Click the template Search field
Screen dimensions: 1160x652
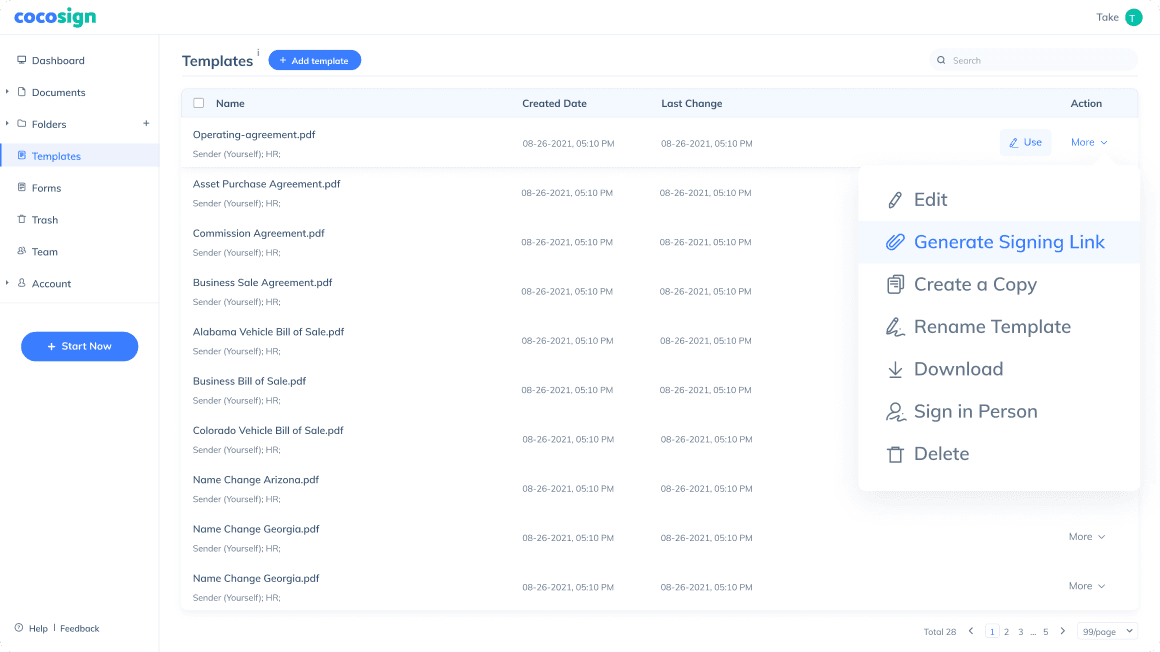(1040, 61)
